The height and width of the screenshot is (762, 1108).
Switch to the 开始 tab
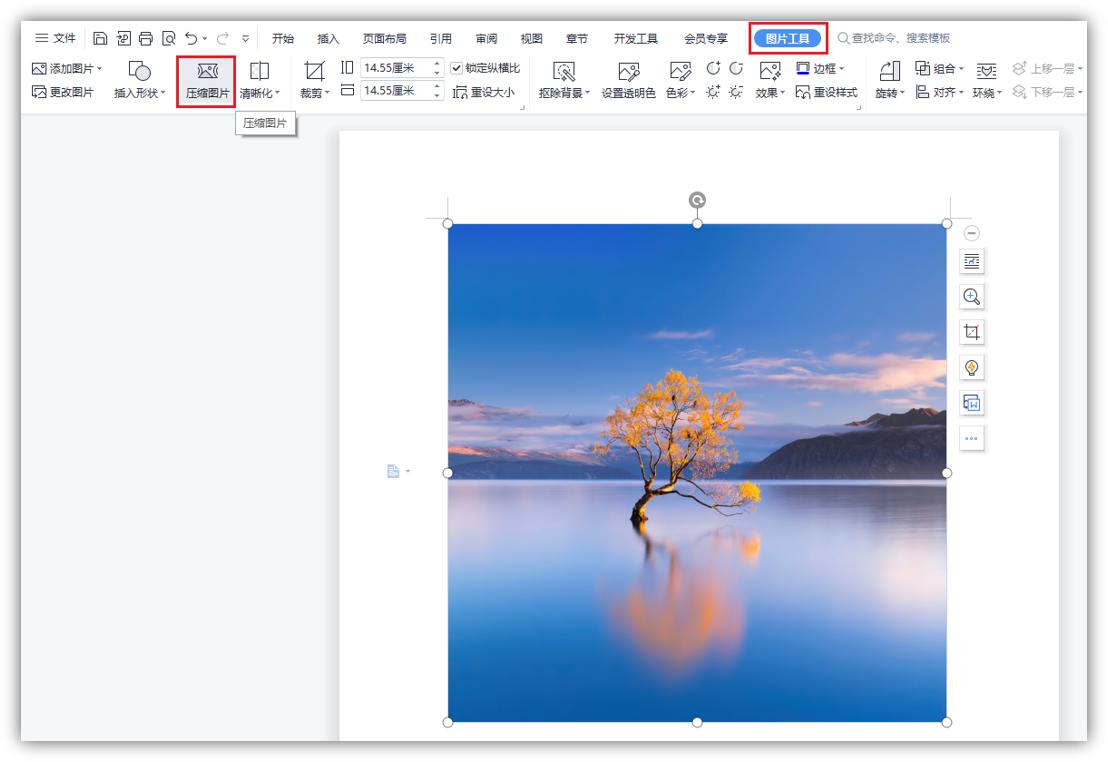point(283,38)
